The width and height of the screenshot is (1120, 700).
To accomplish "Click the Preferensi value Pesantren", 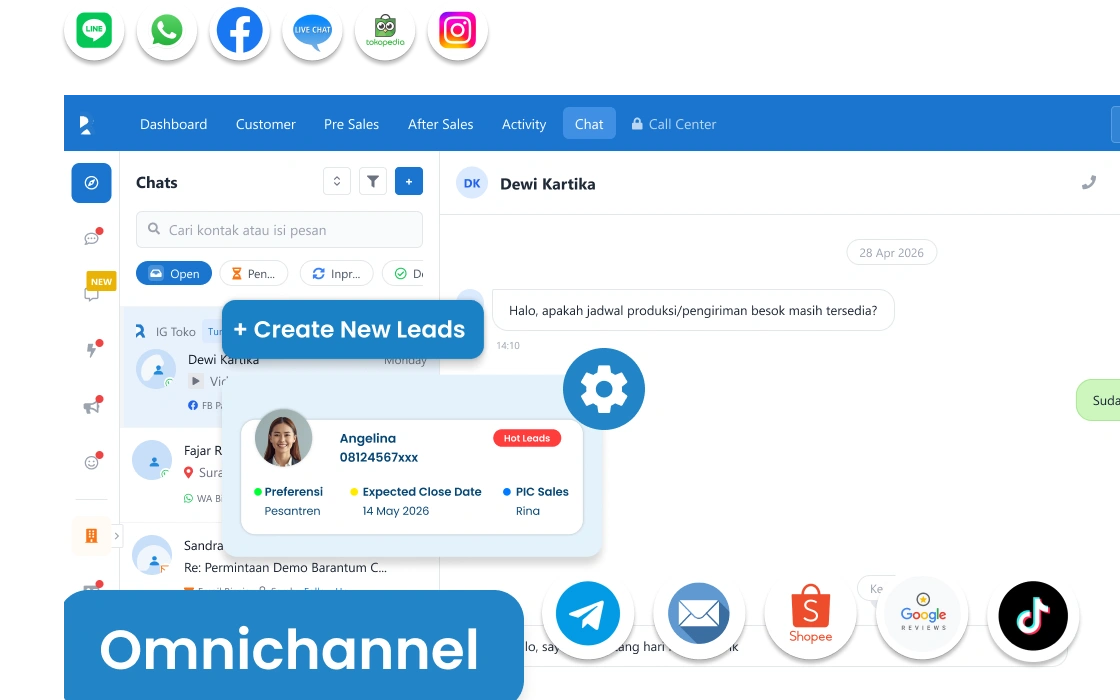I will pyautogui.click(x=292, y=511).
